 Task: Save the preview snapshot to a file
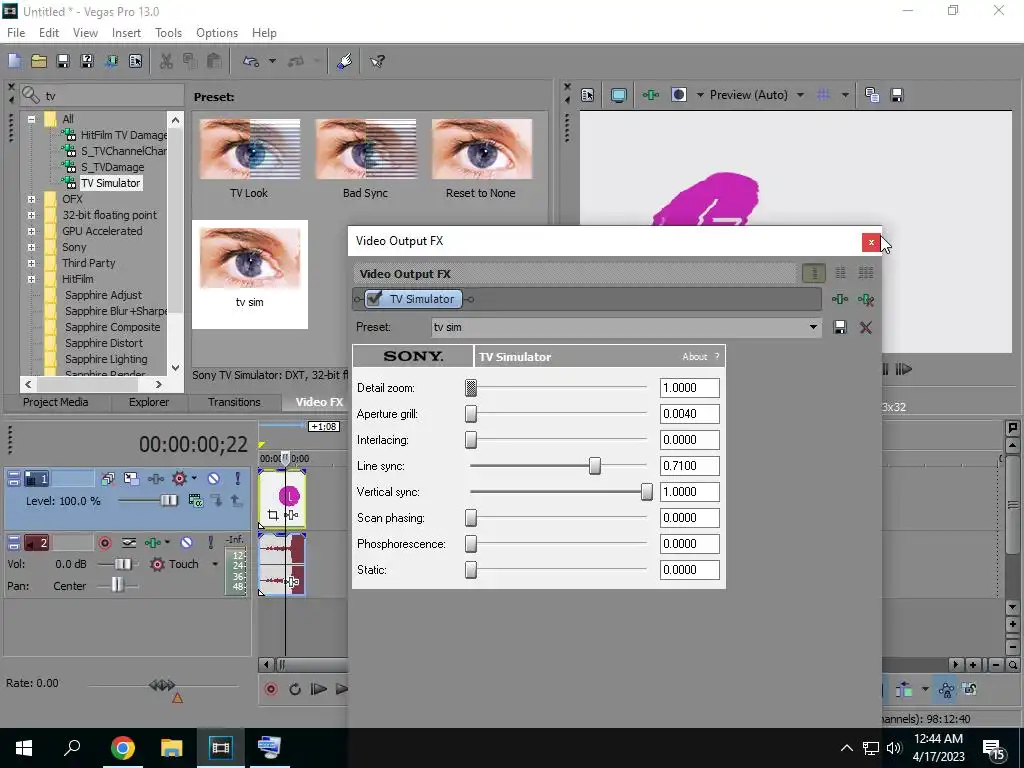(x=897, y=95)
